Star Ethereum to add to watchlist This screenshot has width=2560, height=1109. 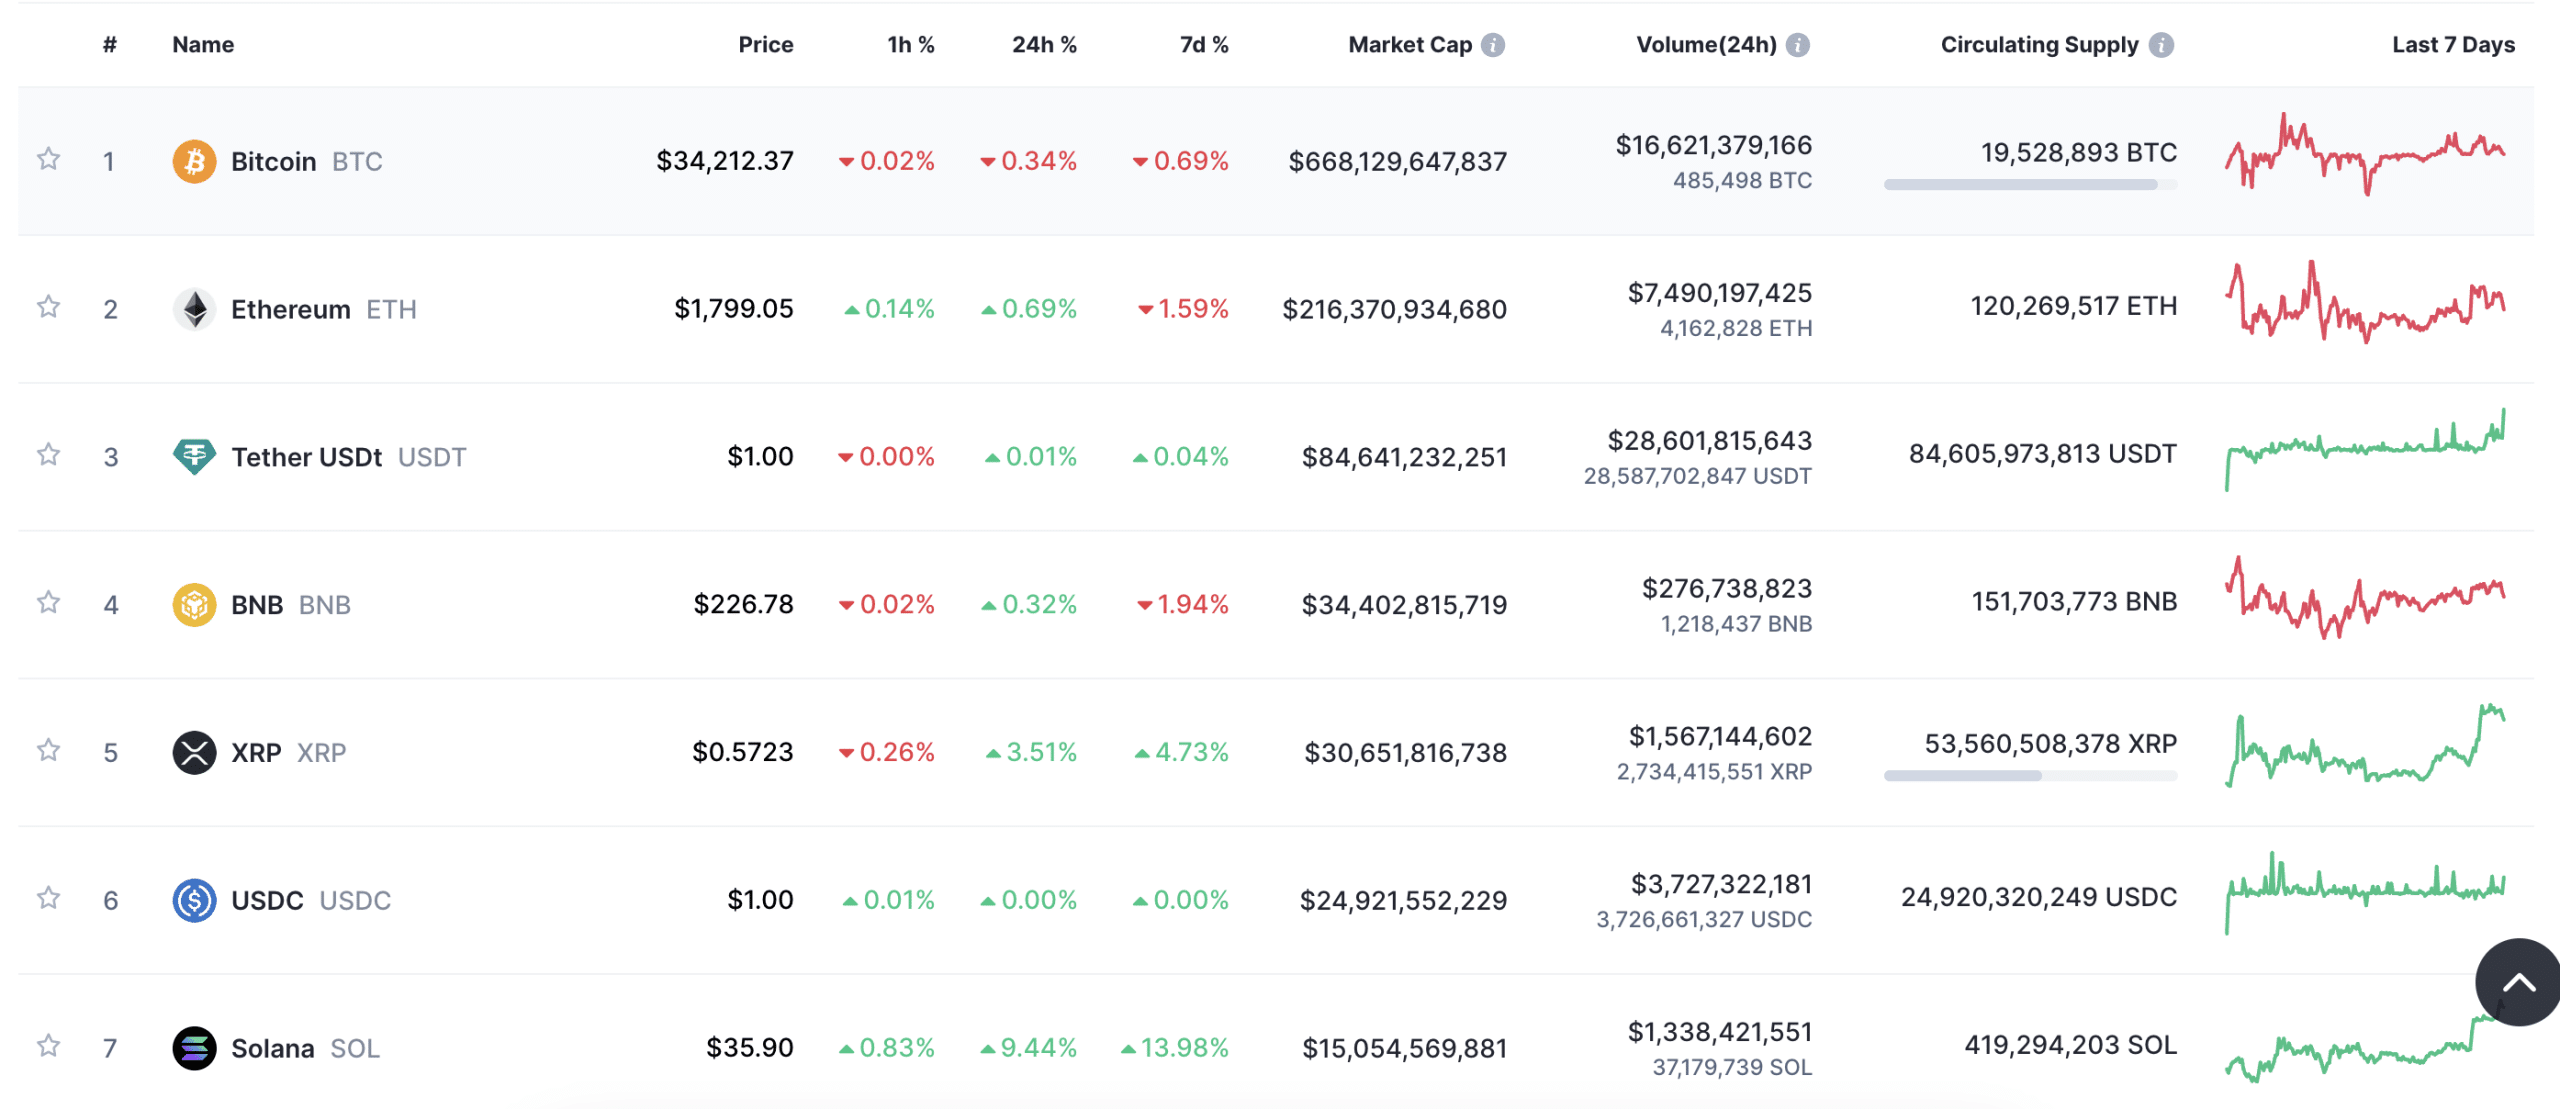pos(48,307)
